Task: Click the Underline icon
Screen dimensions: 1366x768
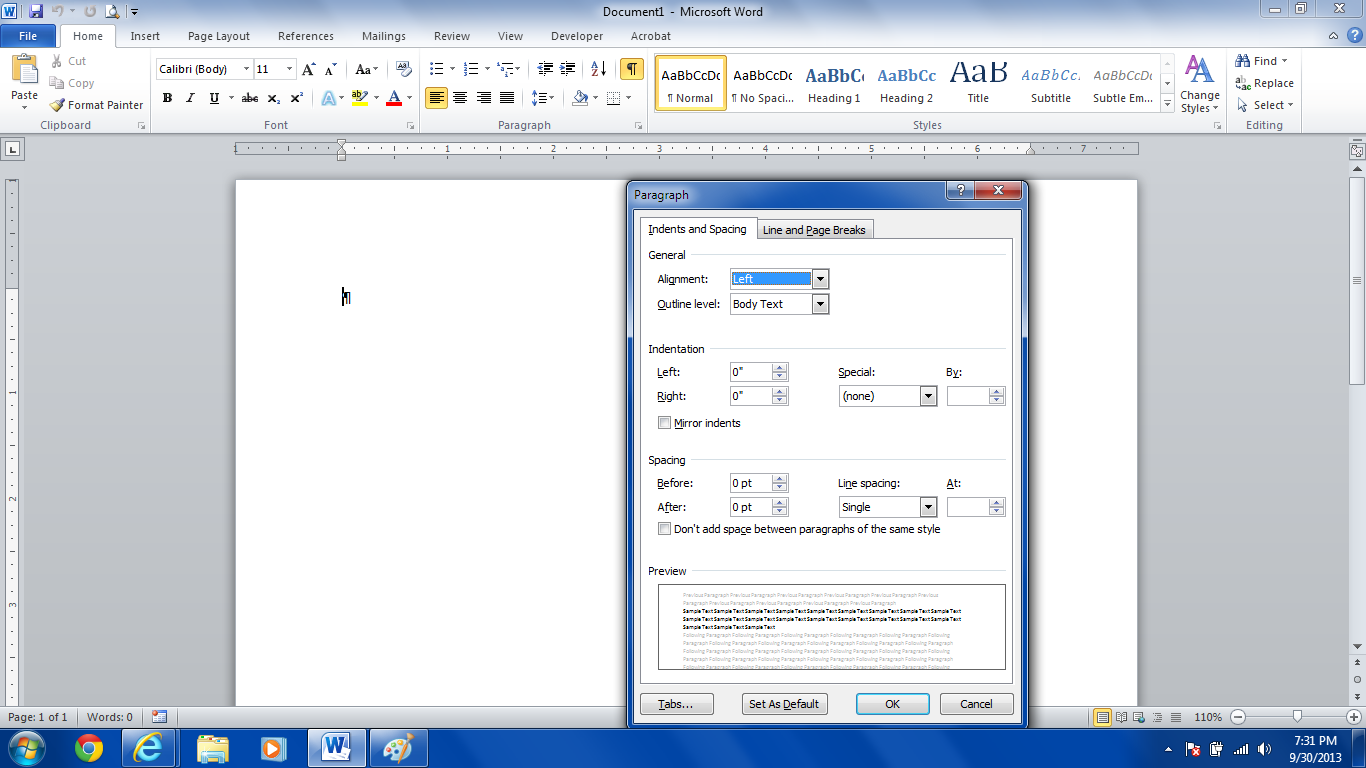Action: click(x=214, y=98)
